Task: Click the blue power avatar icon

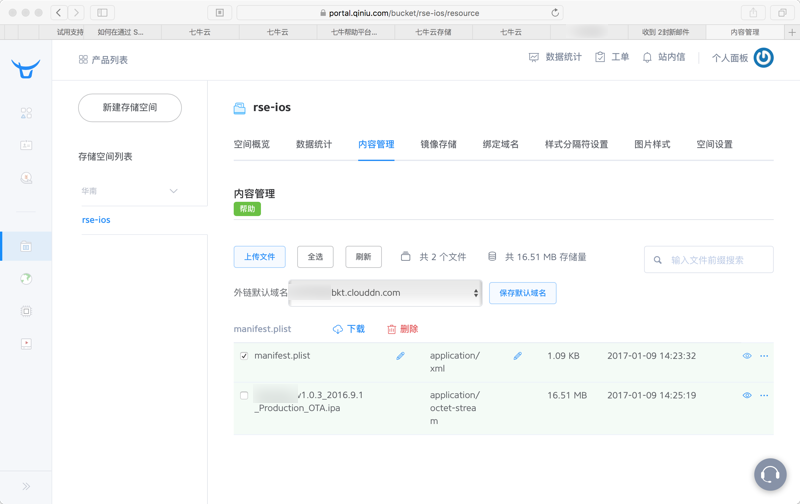Action: pos(764,58)
